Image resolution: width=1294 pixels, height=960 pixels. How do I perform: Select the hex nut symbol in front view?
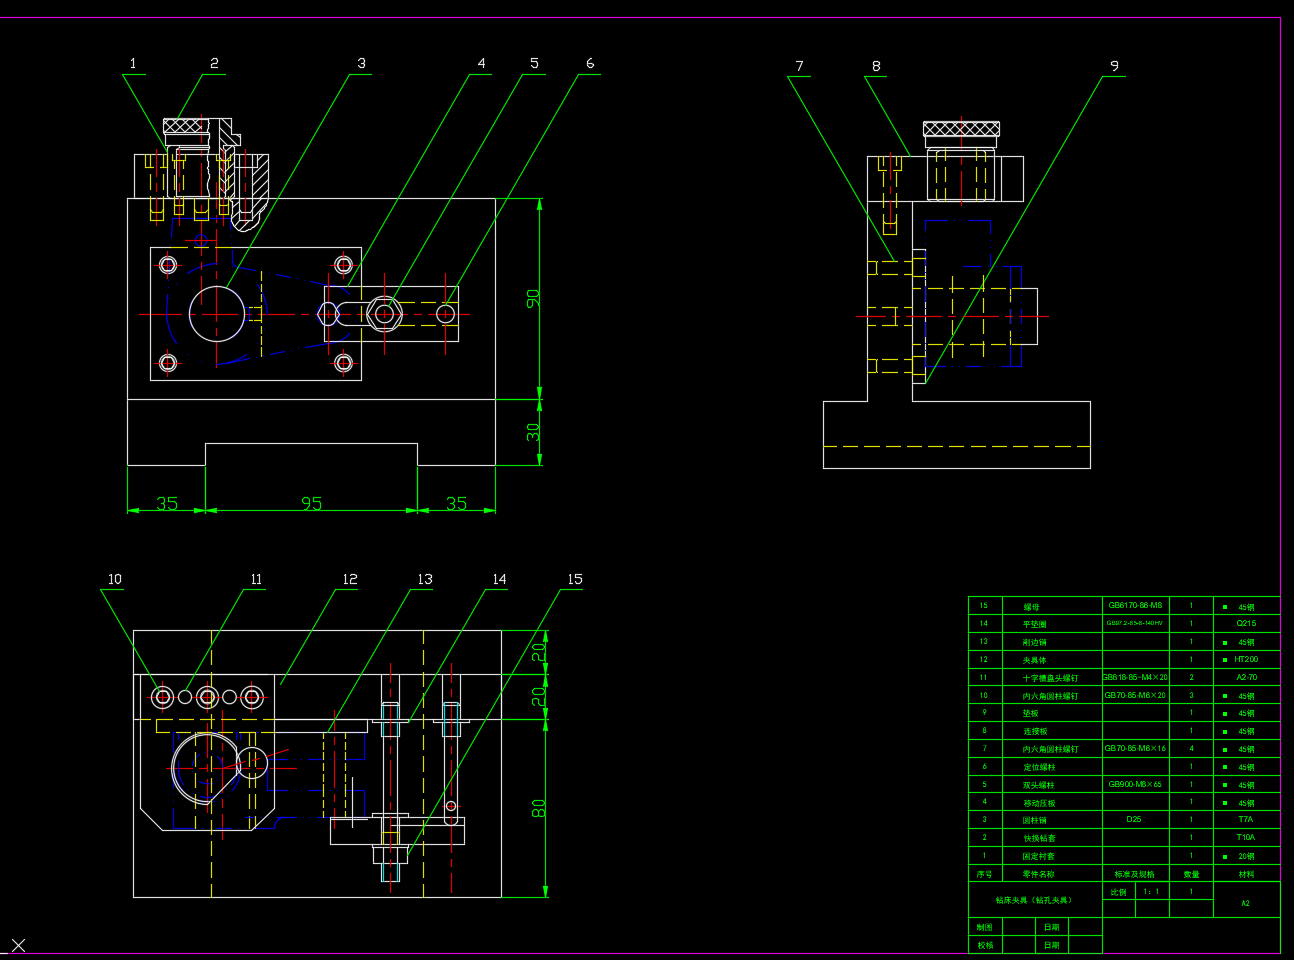[x=384, y=314]
